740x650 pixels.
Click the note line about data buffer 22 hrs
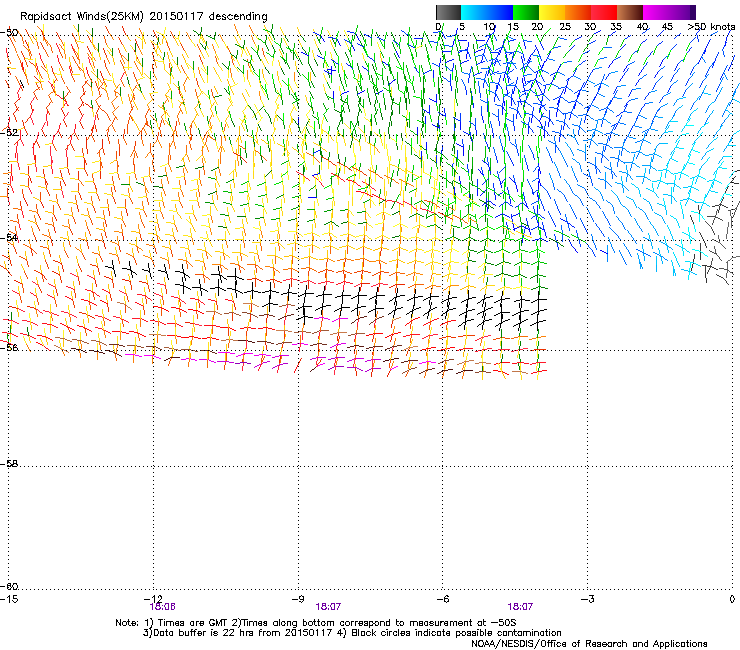pos(352,633)
